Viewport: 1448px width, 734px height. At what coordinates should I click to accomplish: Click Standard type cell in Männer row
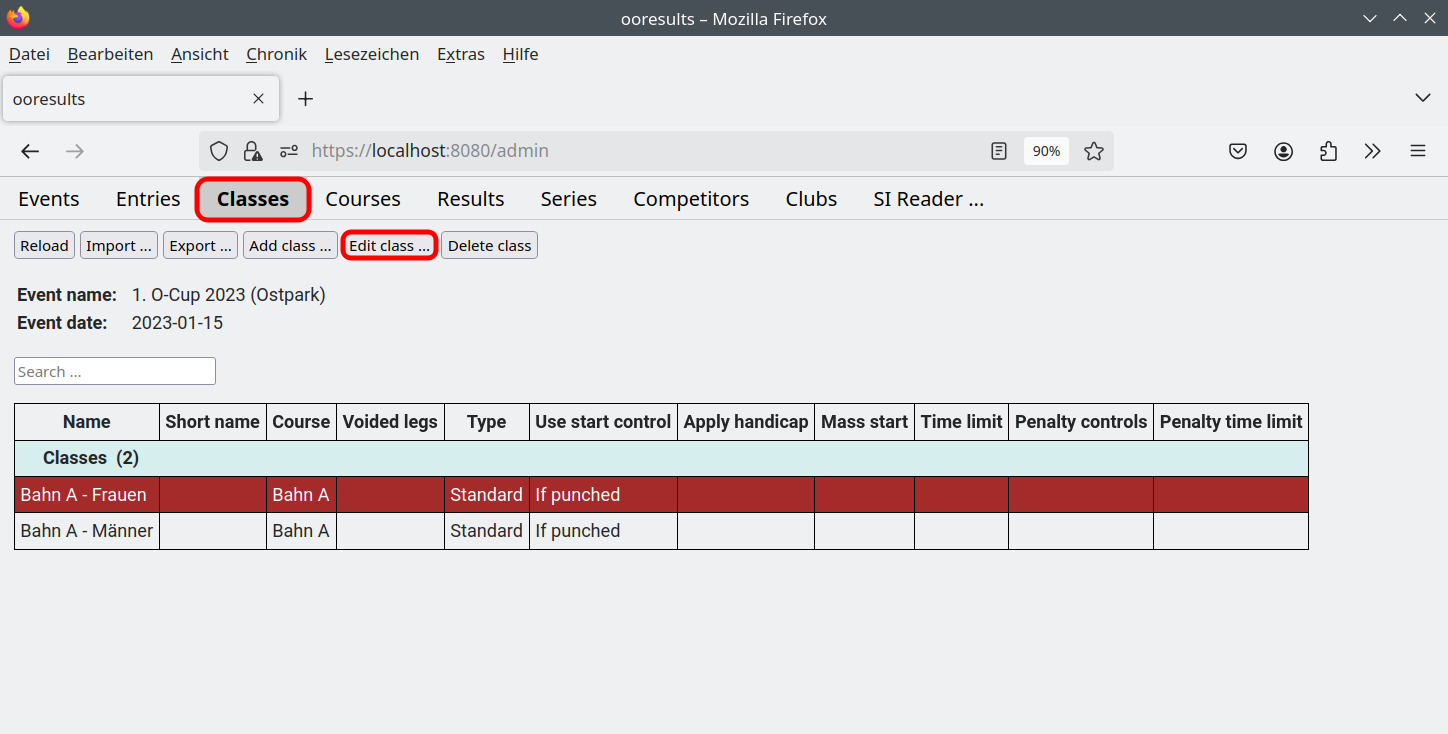point(487,531)
